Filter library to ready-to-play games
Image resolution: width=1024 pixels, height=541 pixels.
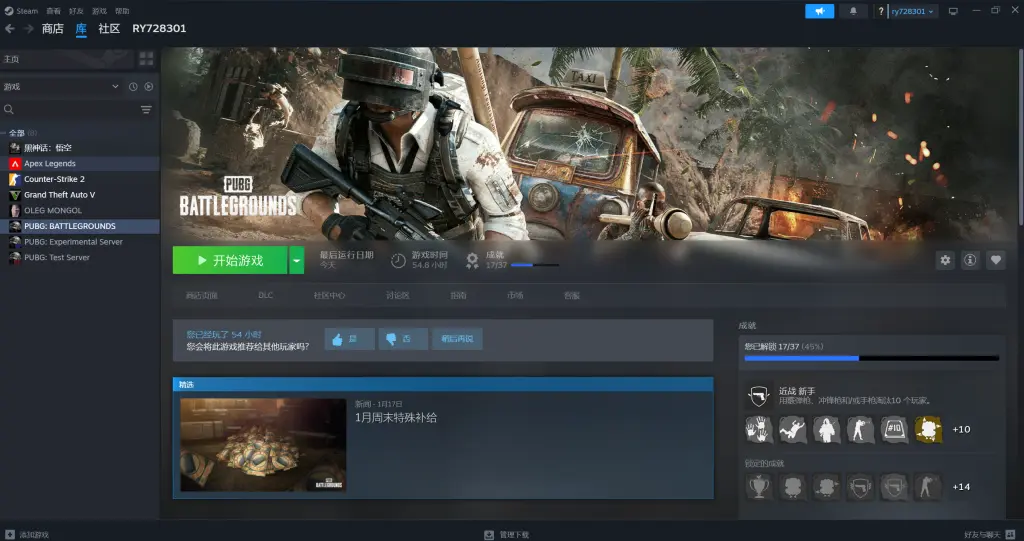[x=149, y=86]
